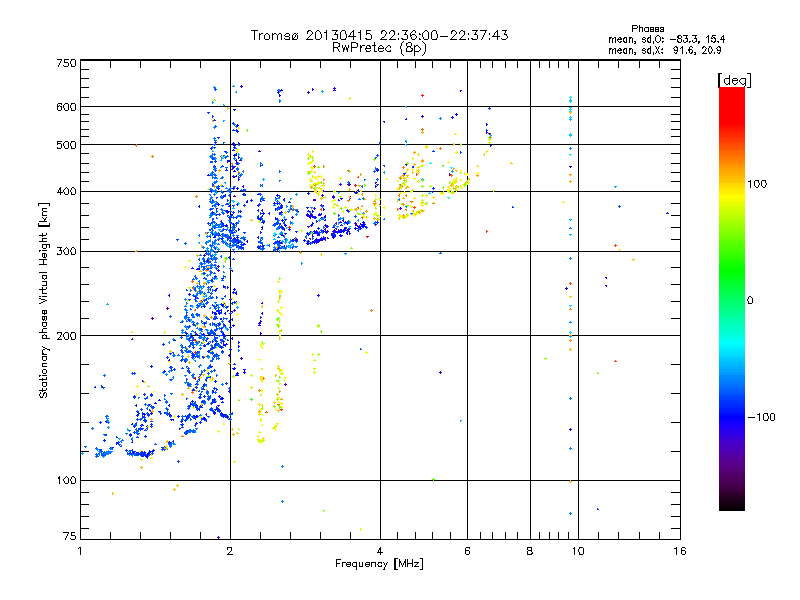The image size is (800, 600).
Task: Click the y-axis tick label '100'
Action: pos(66,481)
